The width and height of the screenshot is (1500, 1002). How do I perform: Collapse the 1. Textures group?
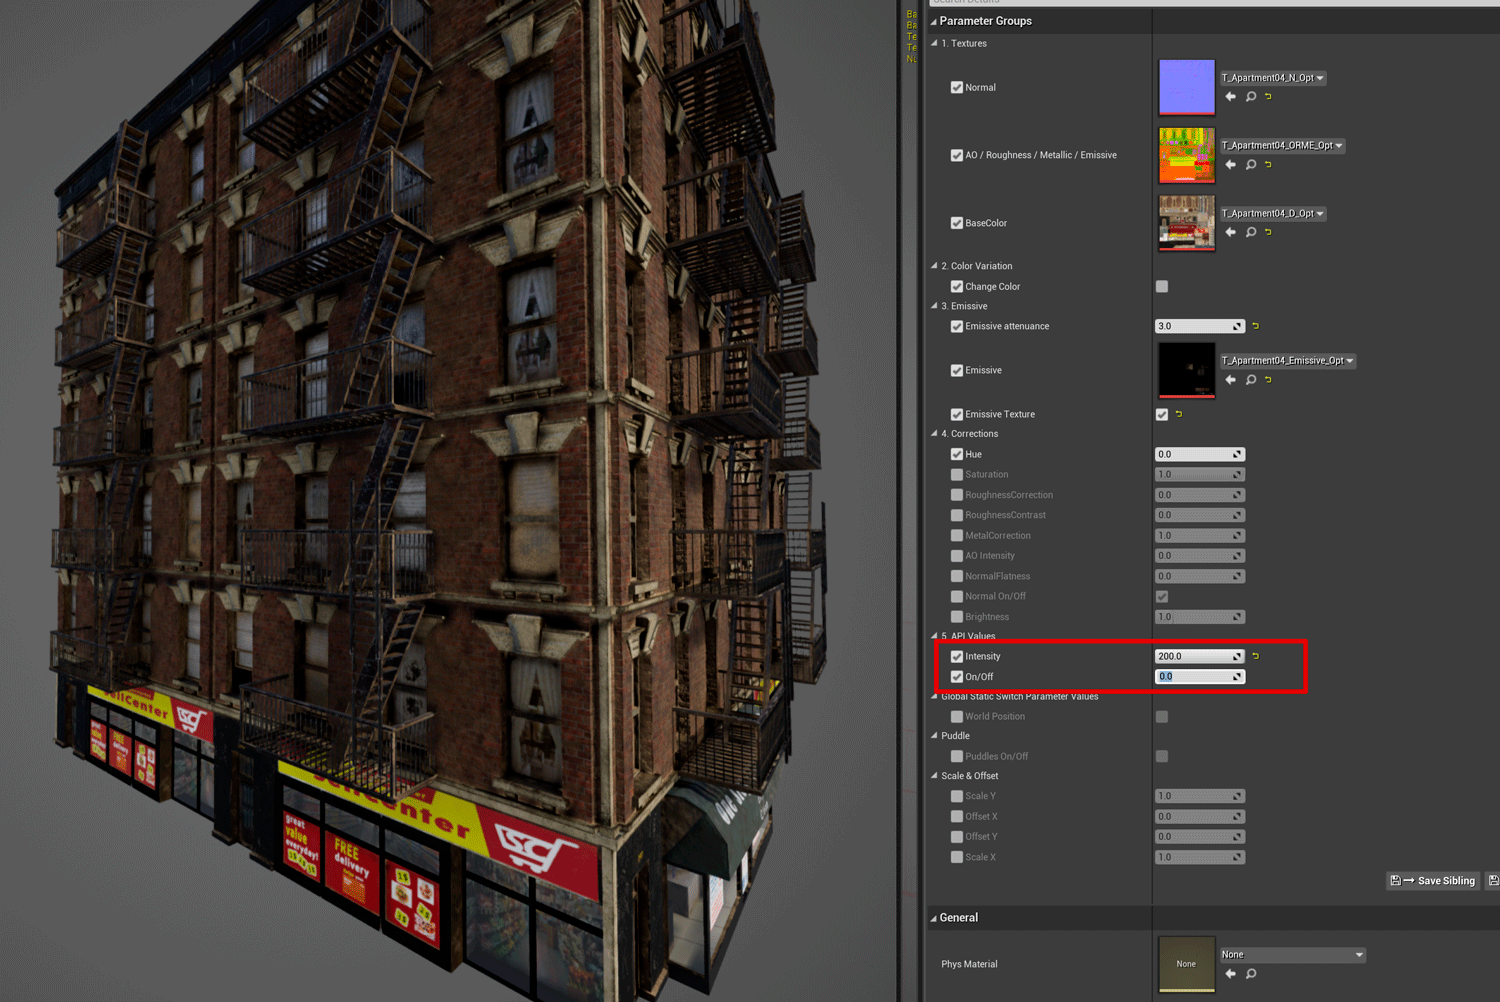[x=935, y=44]
